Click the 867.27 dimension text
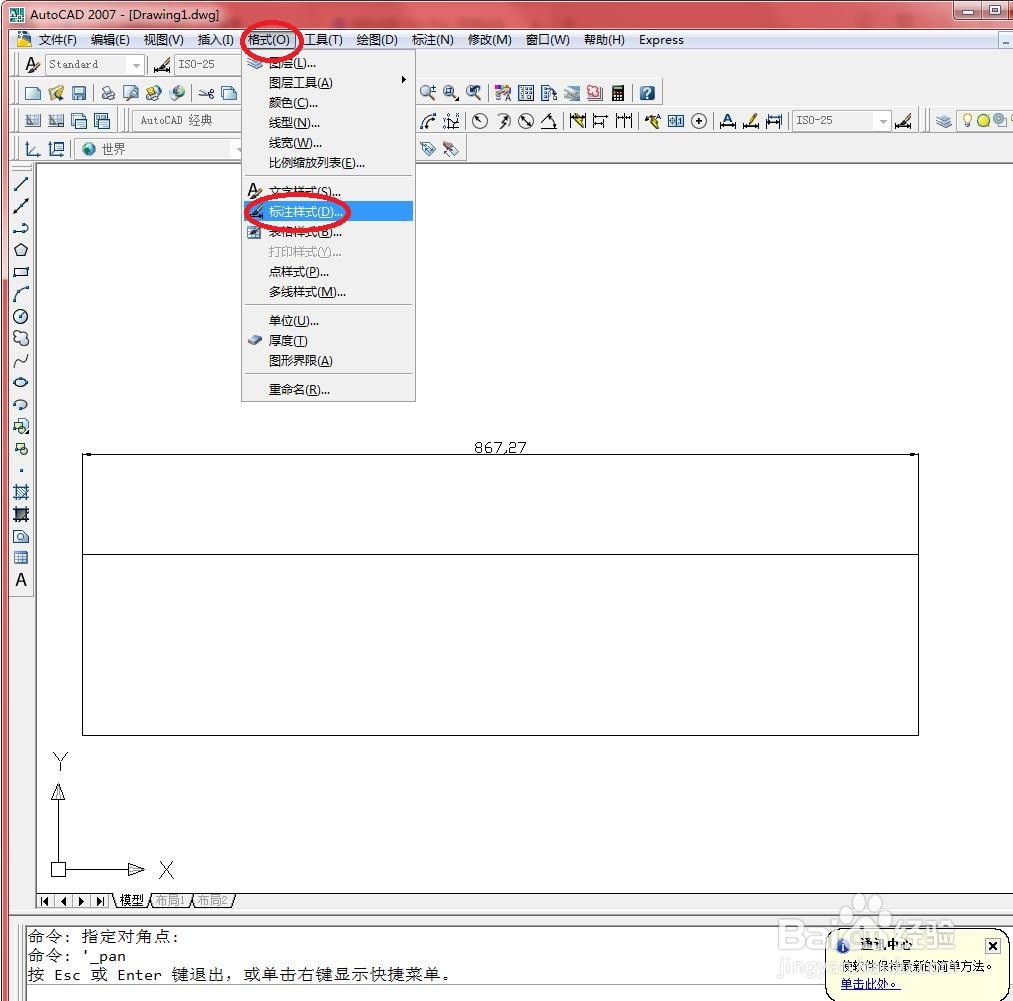 (500, 447)
